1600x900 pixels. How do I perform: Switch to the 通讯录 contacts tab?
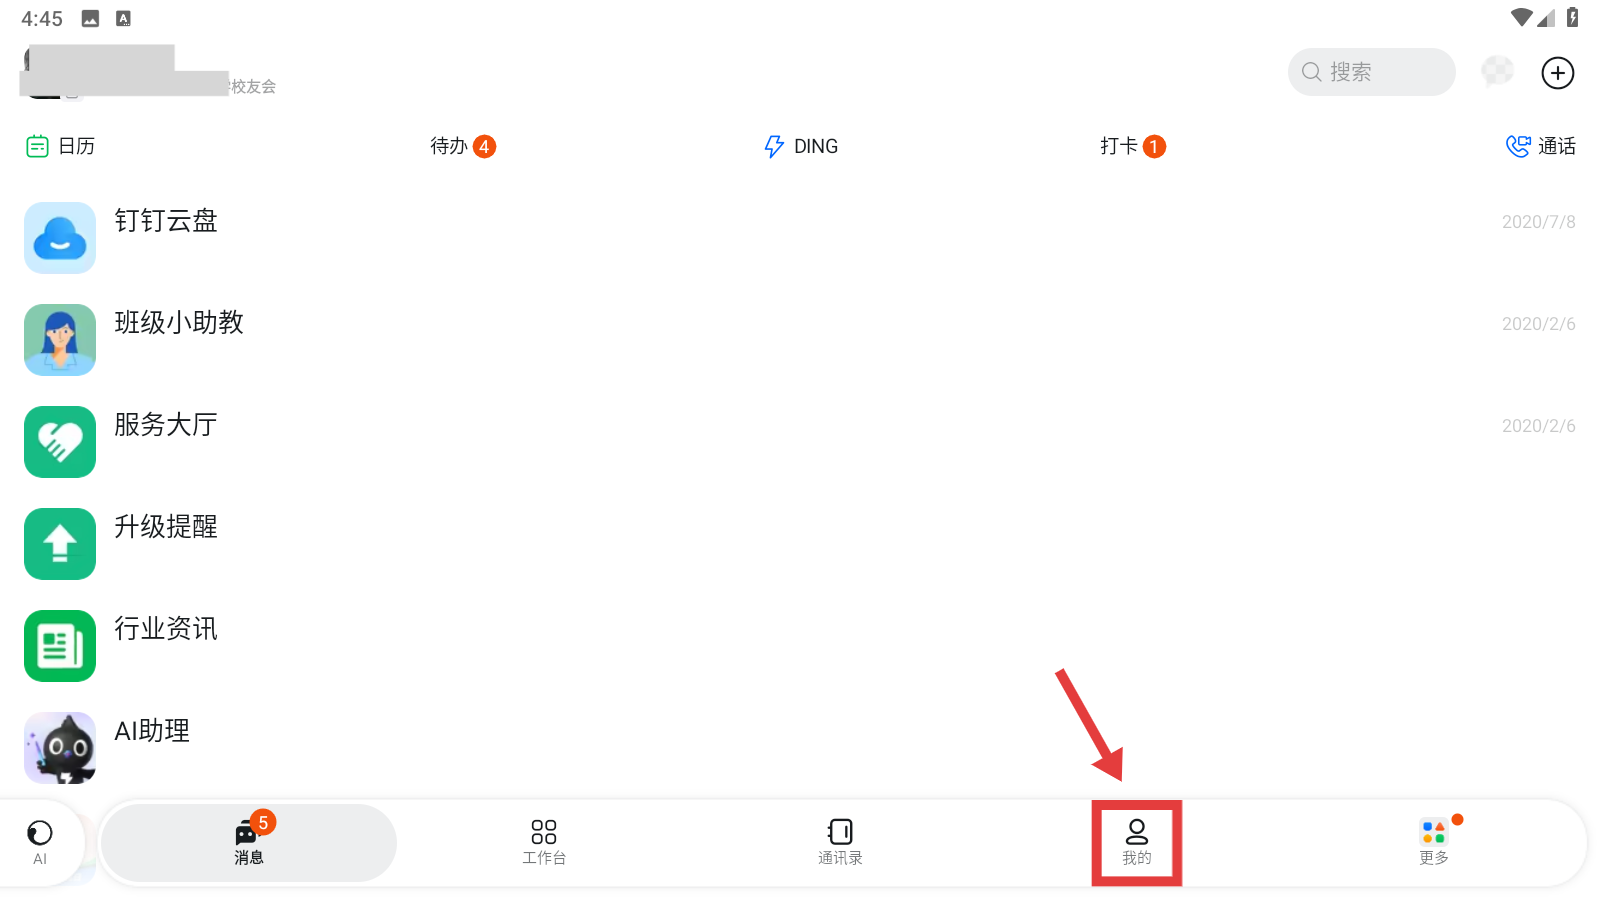(x=840, y=843)
